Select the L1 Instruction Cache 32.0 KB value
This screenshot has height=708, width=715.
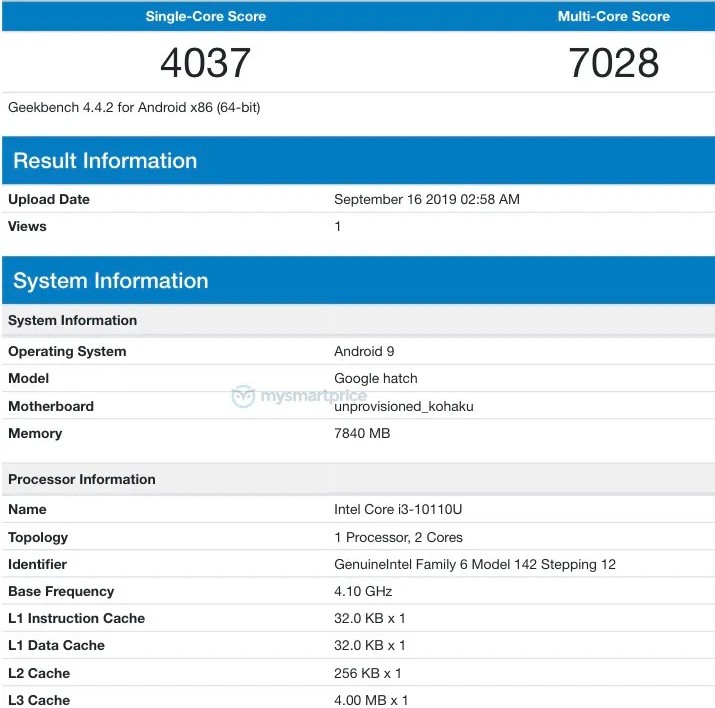tap(369, 618)
